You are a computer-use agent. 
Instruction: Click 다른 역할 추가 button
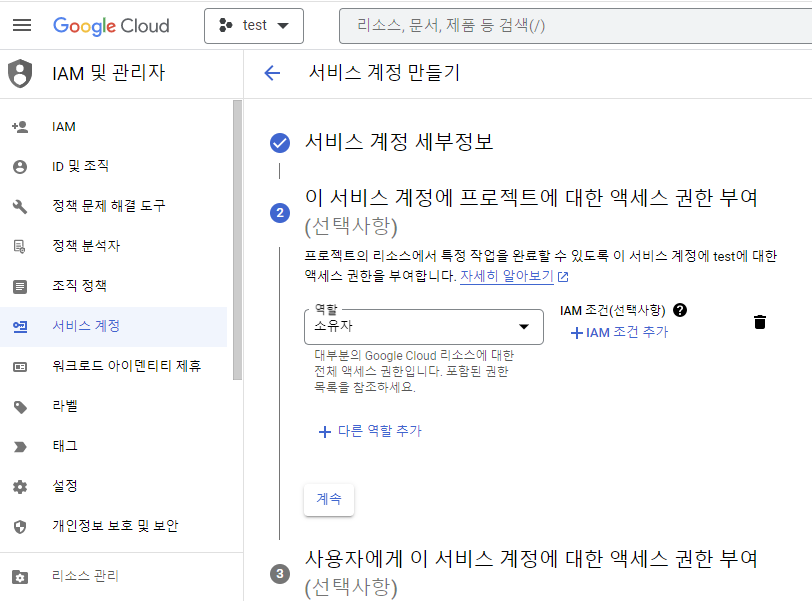click(x=370, y=431)
